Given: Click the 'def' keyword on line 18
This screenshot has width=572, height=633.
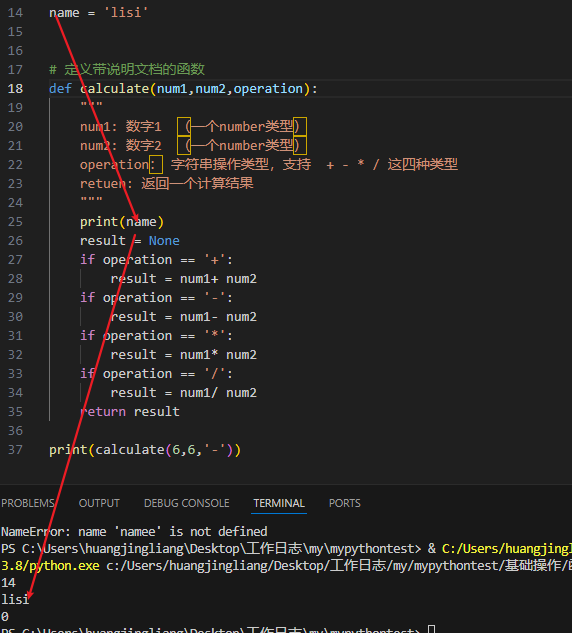Looking at the screenshot, I should (60, 88).
